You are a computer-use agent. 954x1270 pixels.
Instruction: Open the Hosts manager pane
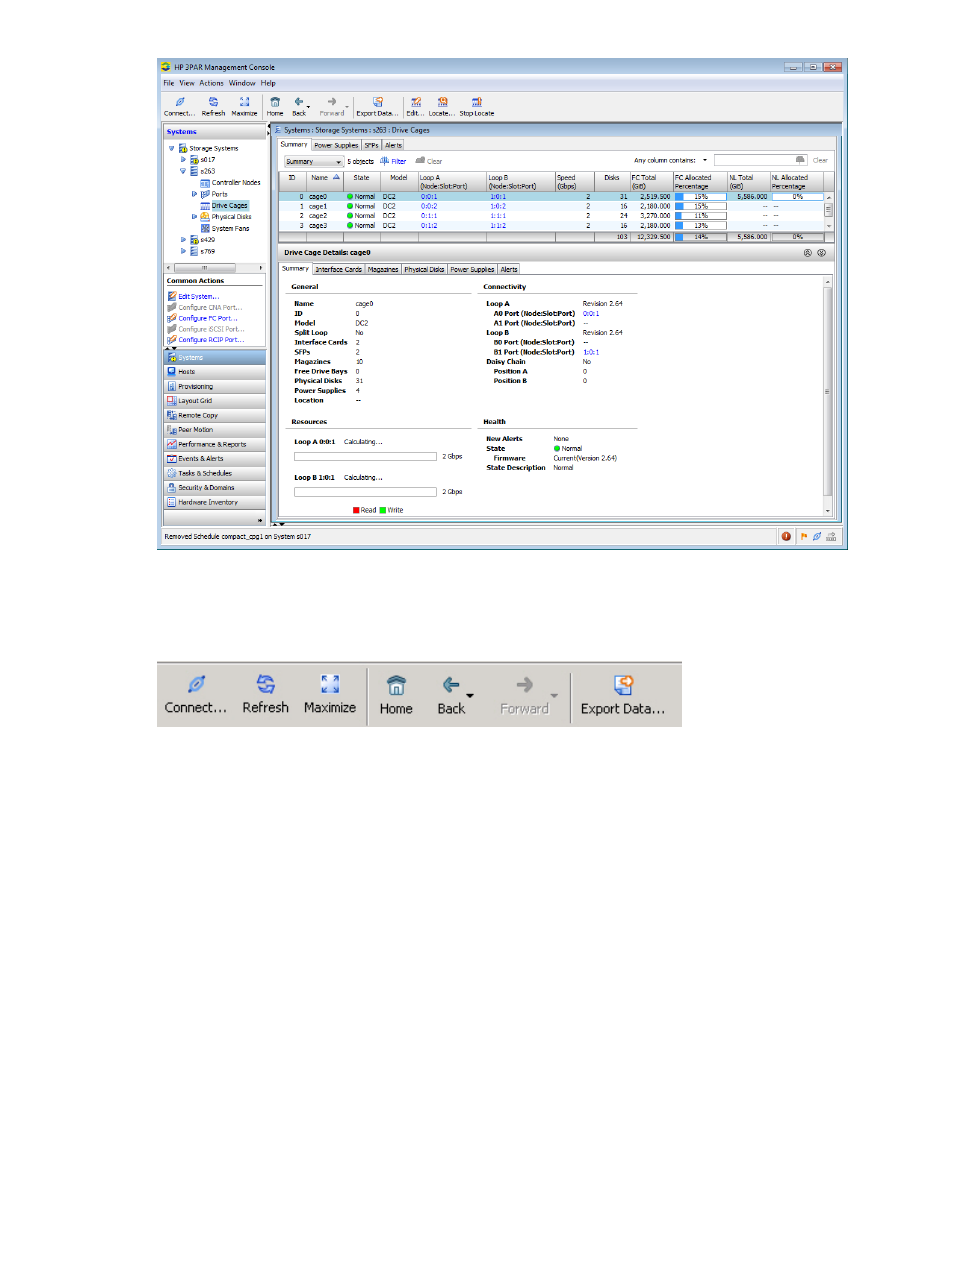pos(214,372)
